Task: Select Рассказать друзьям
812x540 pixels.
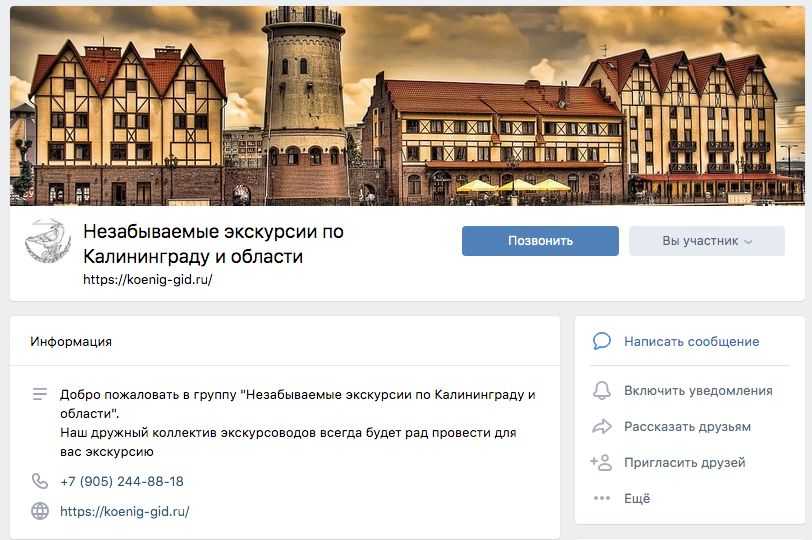Action: click(687, 427)
